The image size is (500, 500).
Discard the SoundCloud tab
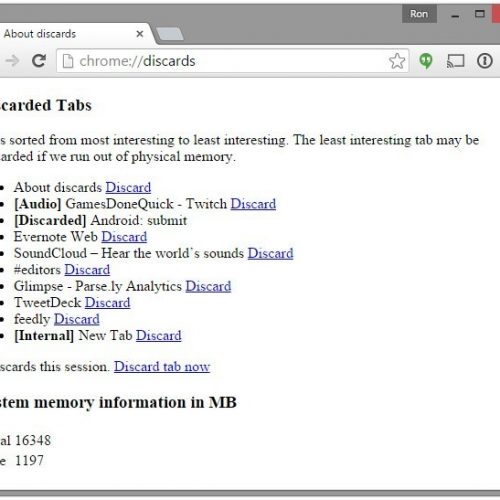pos(271,253)
